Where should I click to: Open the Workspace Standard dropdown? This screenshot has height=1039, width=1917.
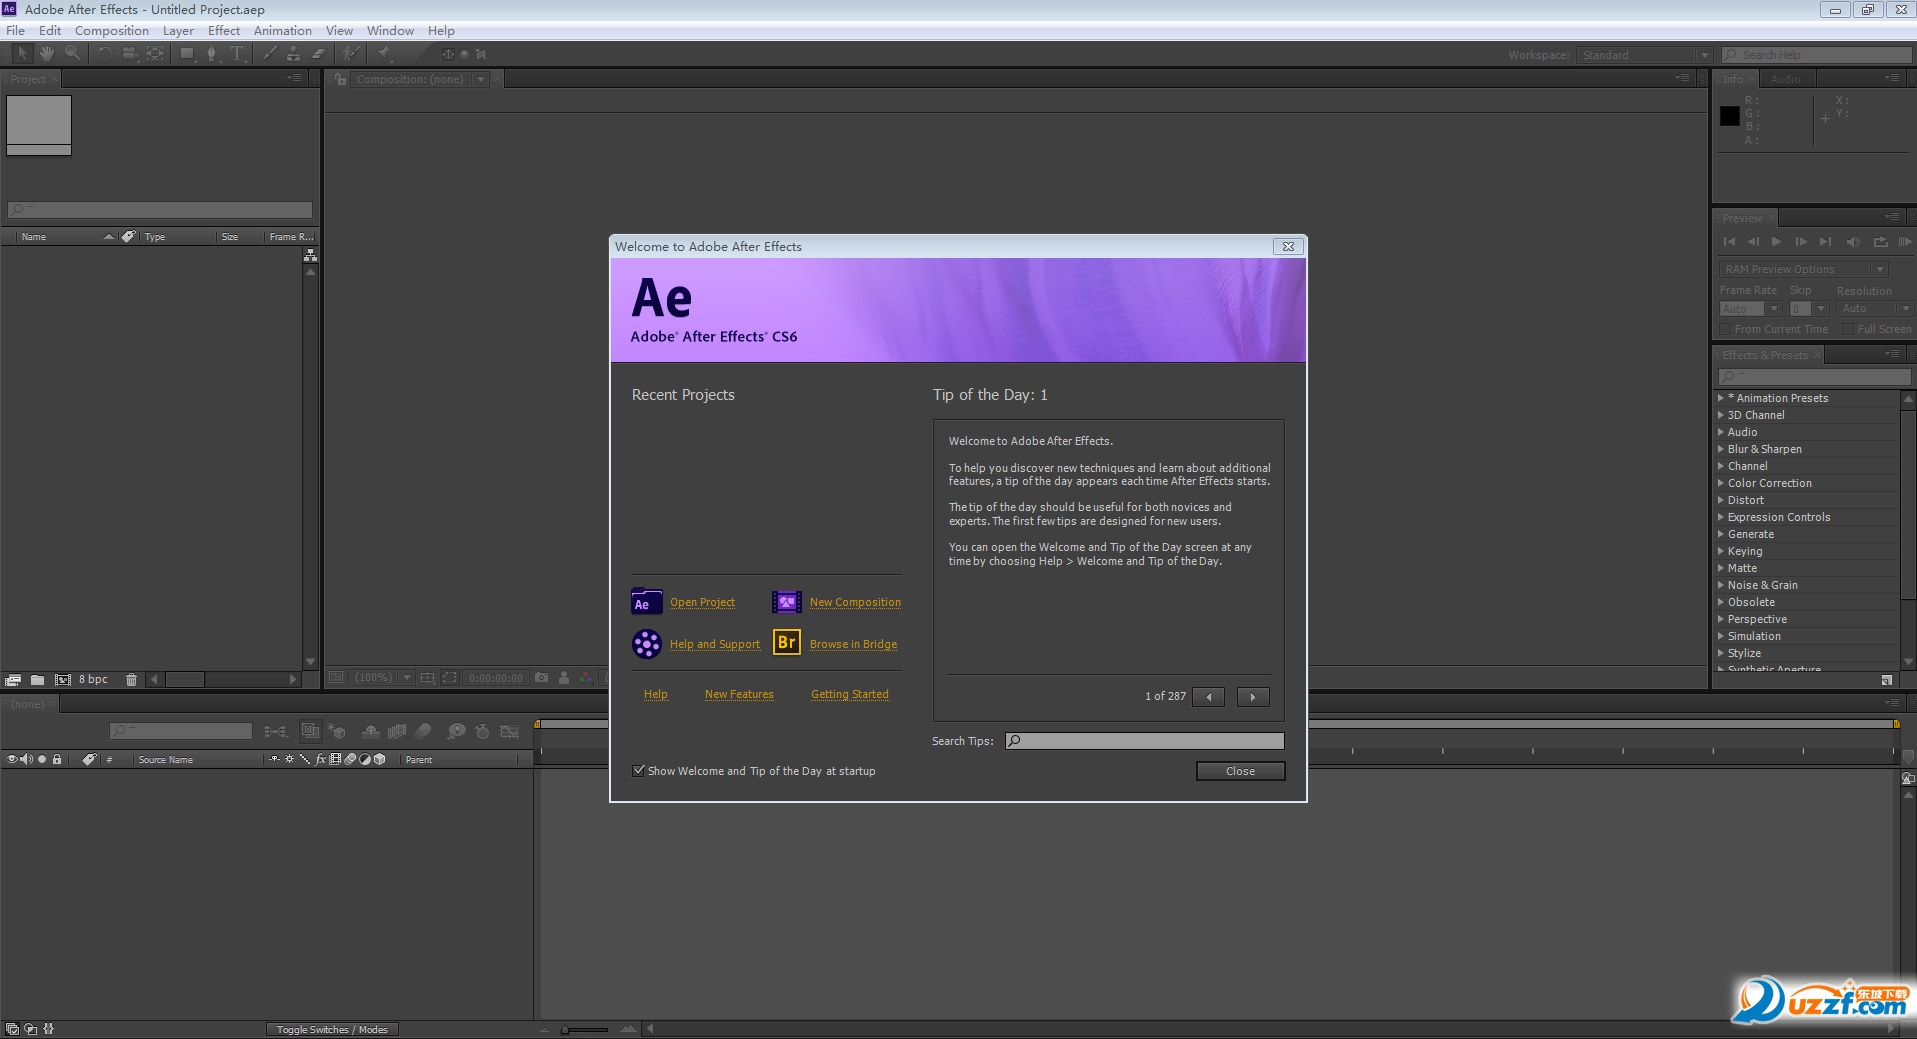(x=1644, y=55)
